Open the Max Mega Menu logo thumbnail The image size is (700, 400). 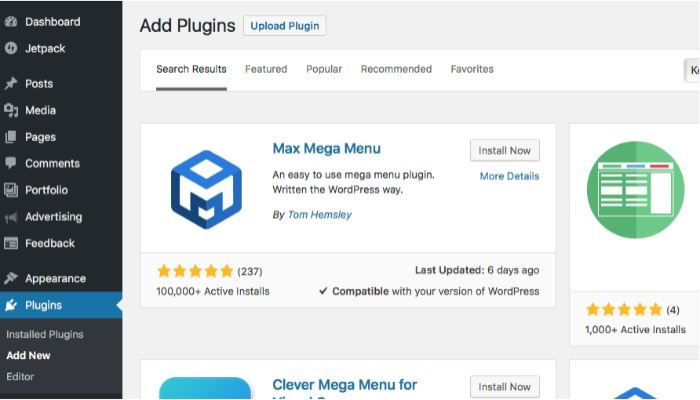[x=206, y=189]
